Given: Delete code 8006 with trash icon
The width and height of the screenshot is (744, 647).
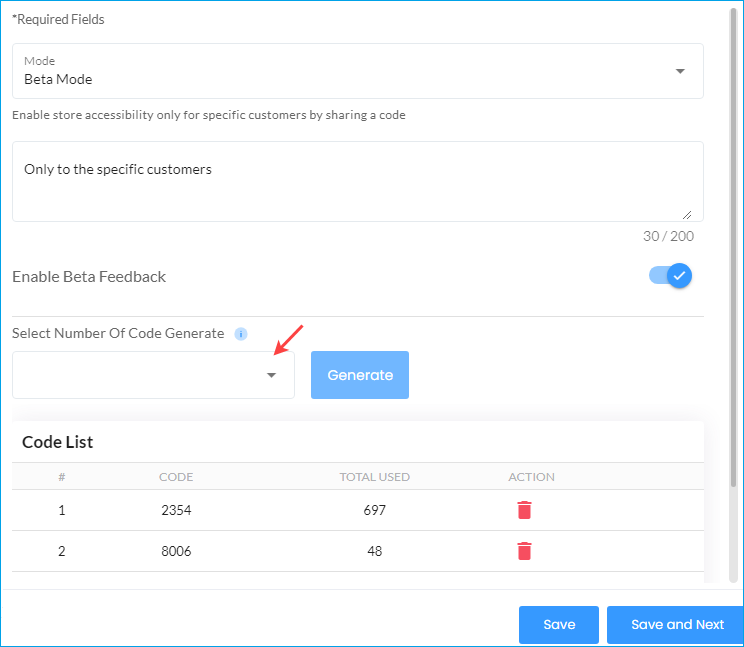Looking at the screenshot, I should 524,551.
